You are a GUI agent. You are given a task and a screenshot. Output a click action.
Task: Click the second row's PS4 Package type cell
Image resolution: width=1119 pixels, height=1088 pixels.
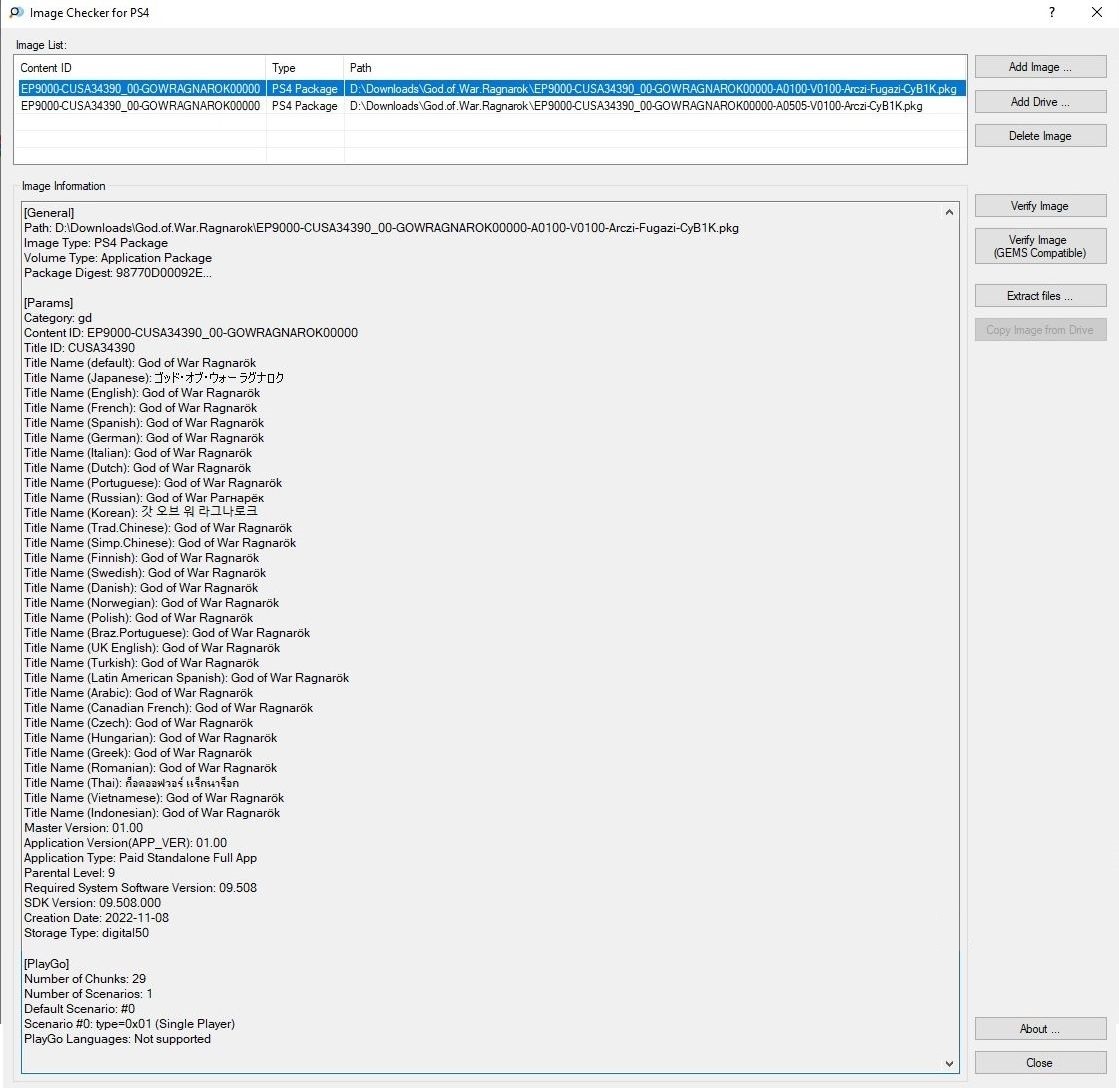click(305, 106)
